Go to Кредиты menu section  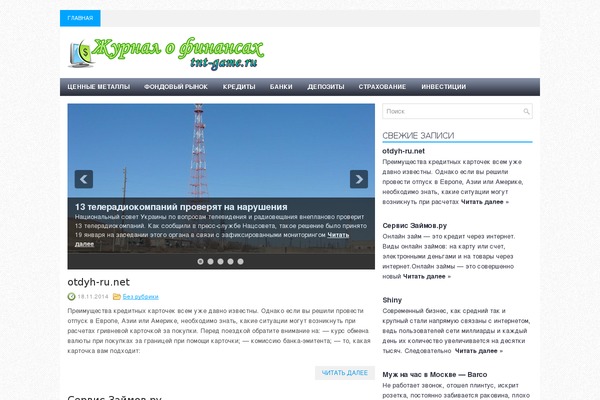click(239, 87)
